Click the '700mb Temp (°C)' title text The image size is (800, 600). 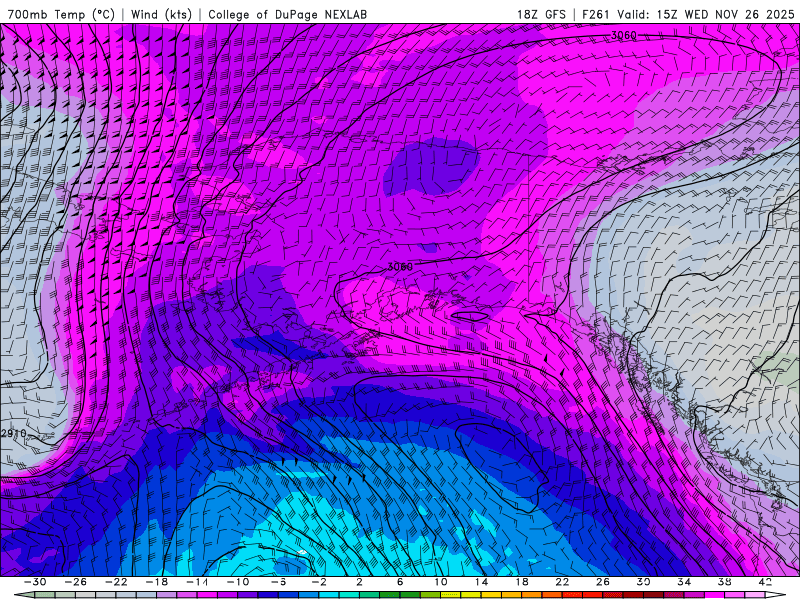click(x=61, y=14)
